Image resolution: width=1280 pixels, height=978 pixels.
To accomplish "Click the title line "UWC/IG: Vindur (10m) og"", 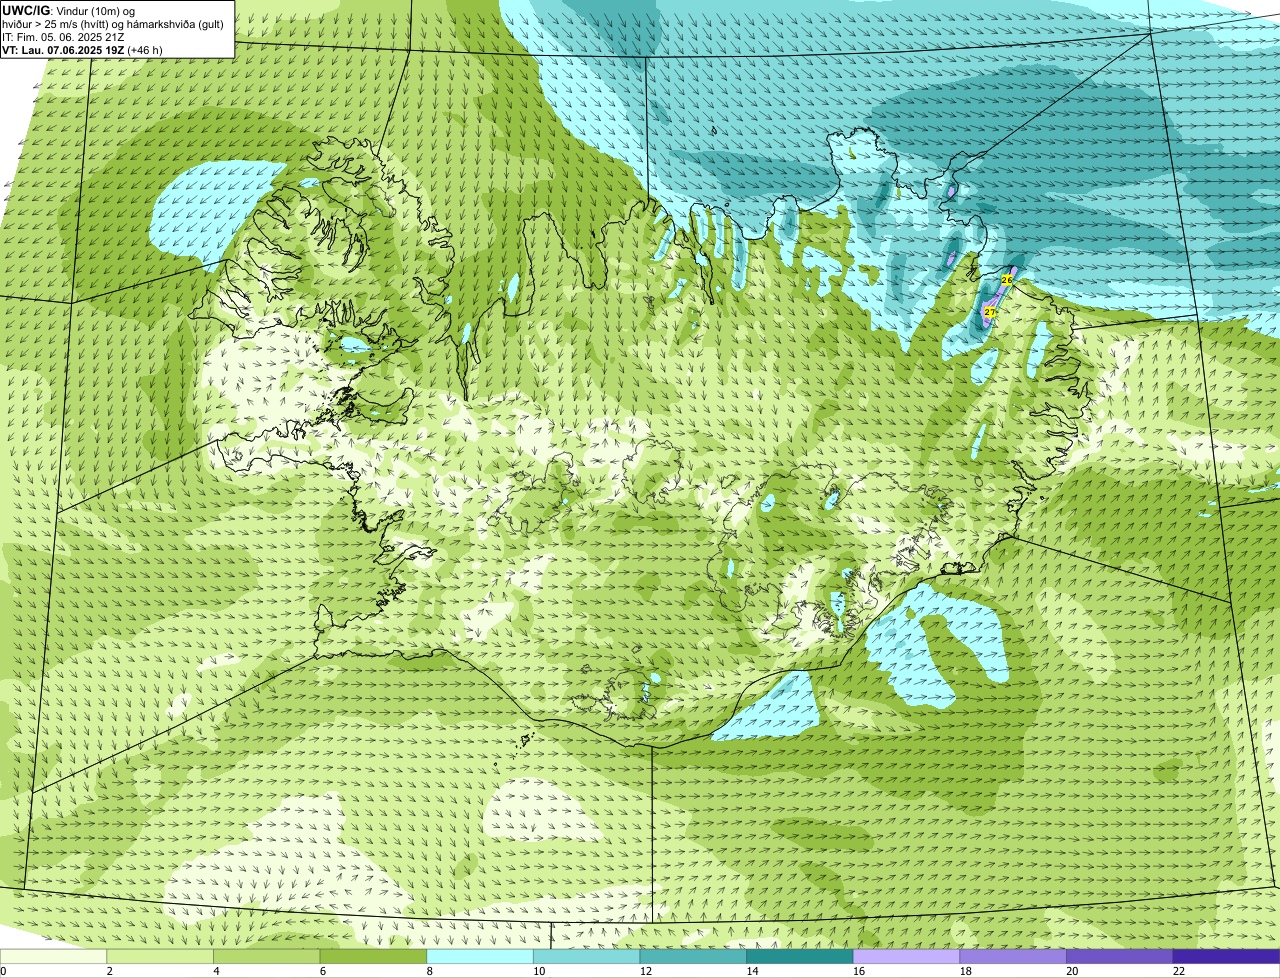I will (68, 10).
